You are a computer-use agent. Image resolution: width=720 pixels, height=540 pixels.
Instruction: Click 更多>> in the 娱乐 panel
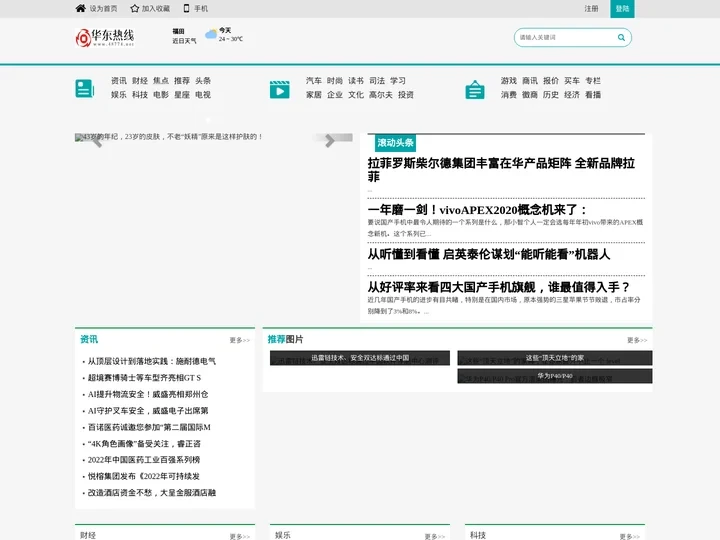coord(435,536)
